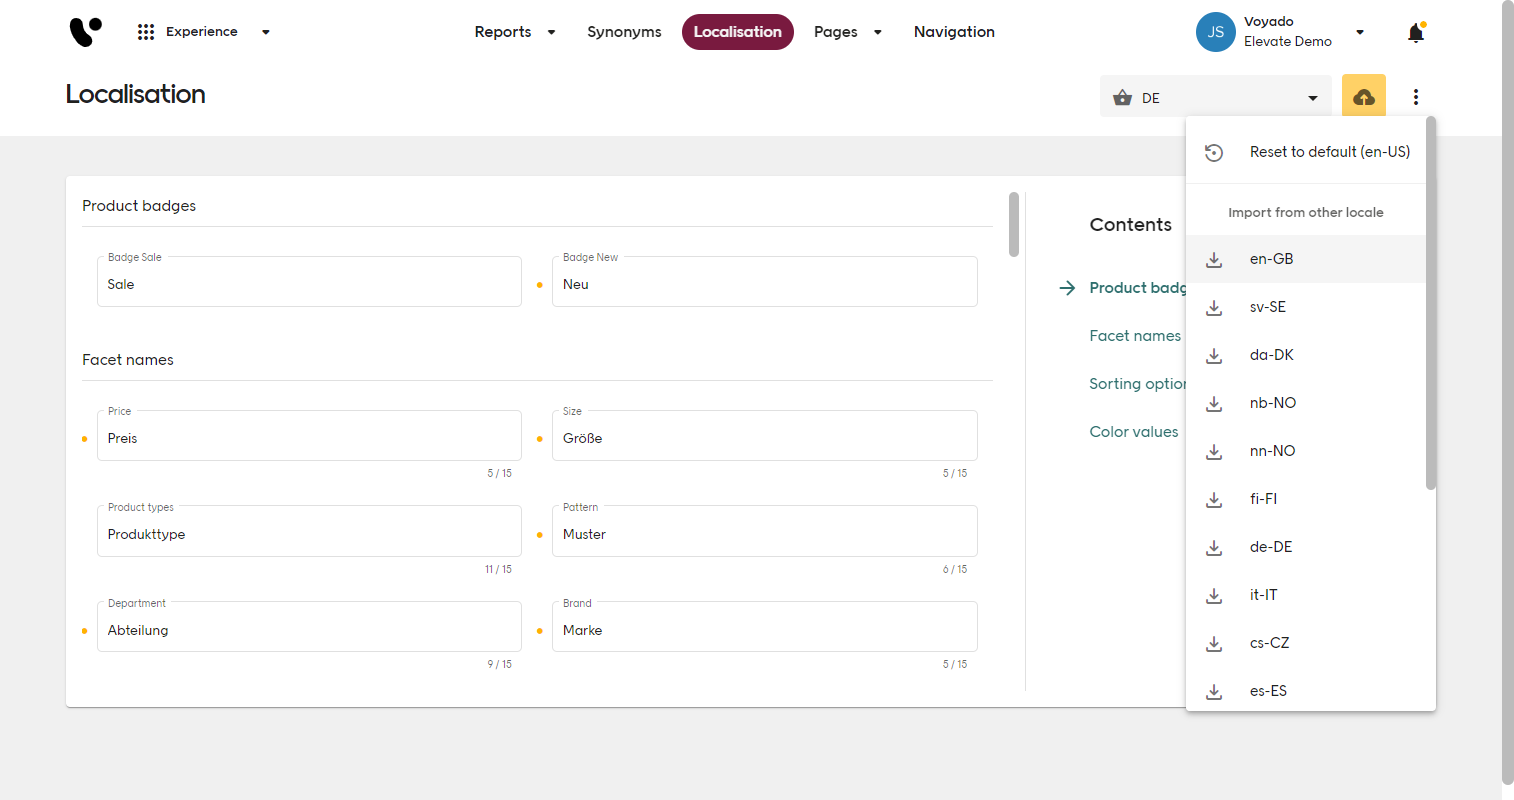Click download icon next to nb-NO
1514x800 pixels.
[1214, 403]
